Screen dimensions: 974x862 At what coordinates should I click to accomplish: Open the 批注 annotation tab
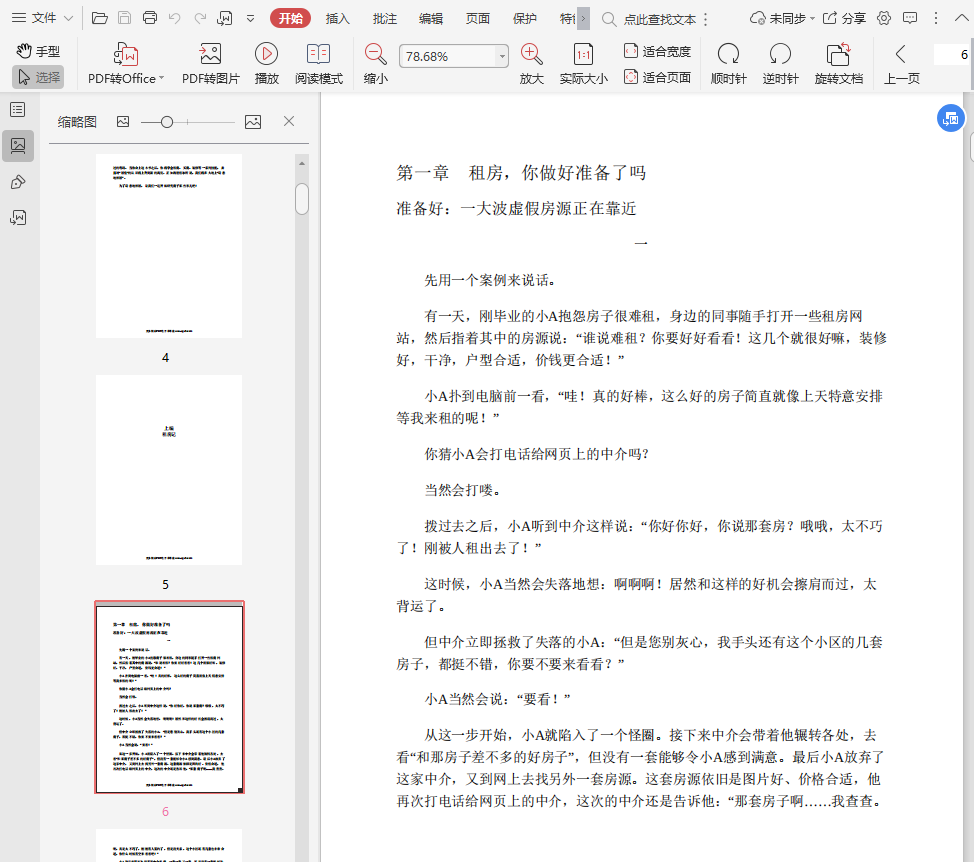(384, 18)
